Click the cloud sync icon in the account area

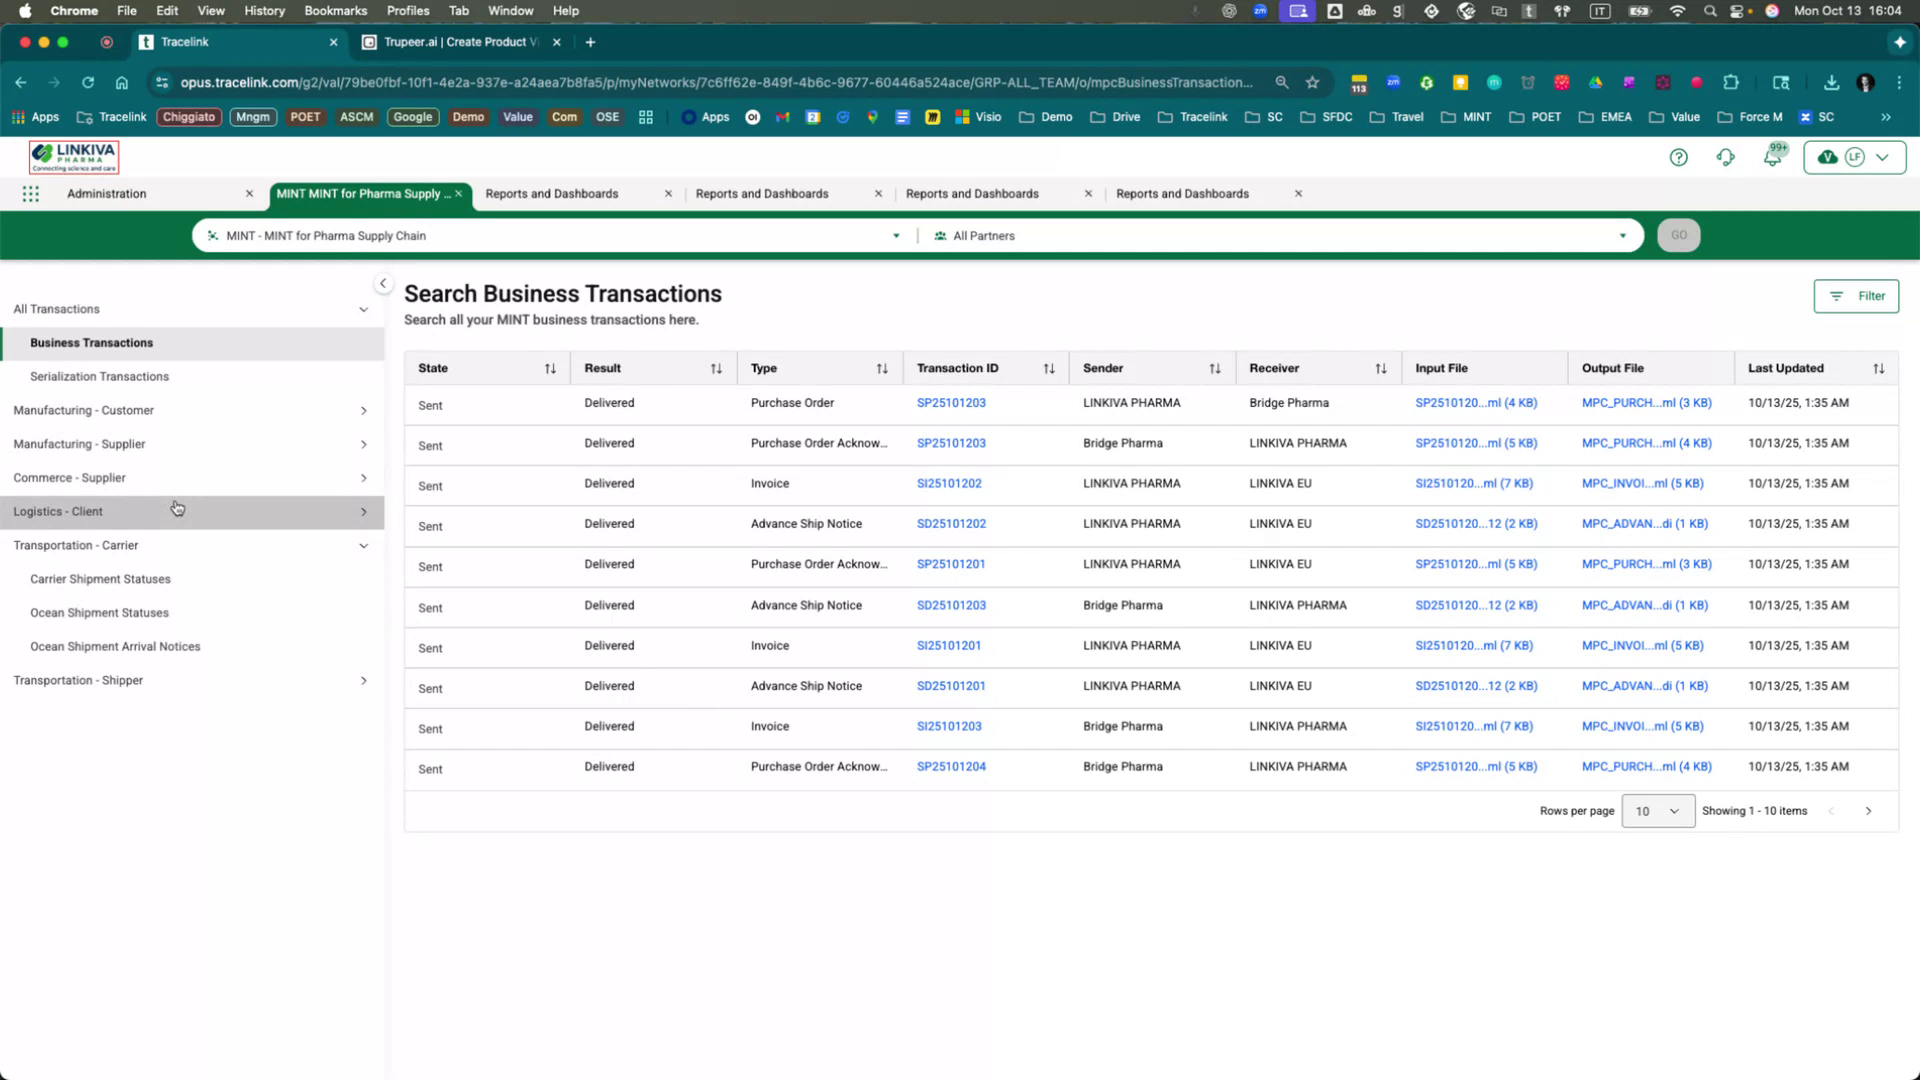coord(1827,157)
